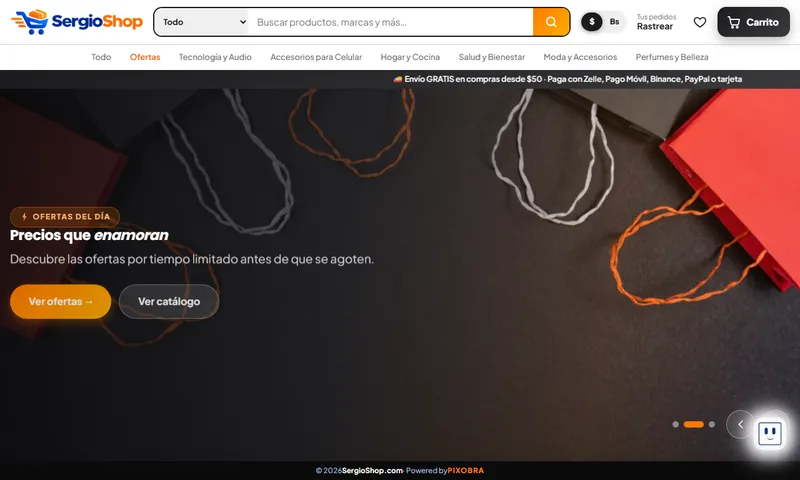Click the OFERTAS DEL DÍA badge
Image resolution: width=800 pixels, height=480 pixels.
(65, 217)
